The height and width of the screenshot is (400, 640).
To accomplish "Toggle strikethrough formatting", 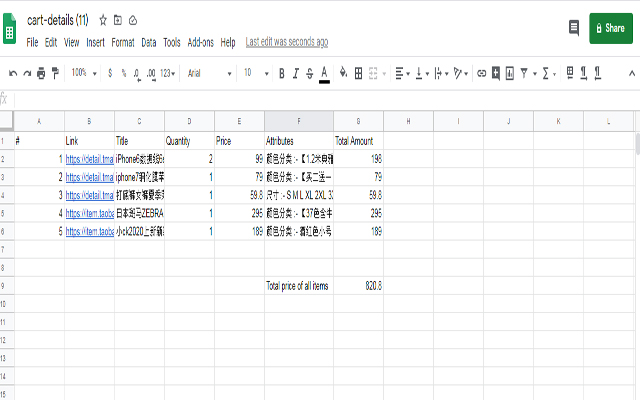I will pos(310,73).
